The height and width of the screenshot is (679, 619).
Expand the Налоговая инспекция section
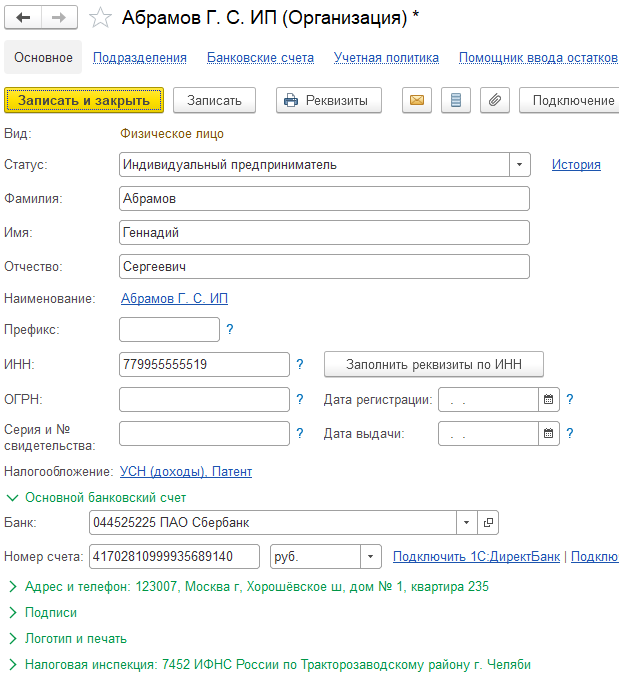13,665
